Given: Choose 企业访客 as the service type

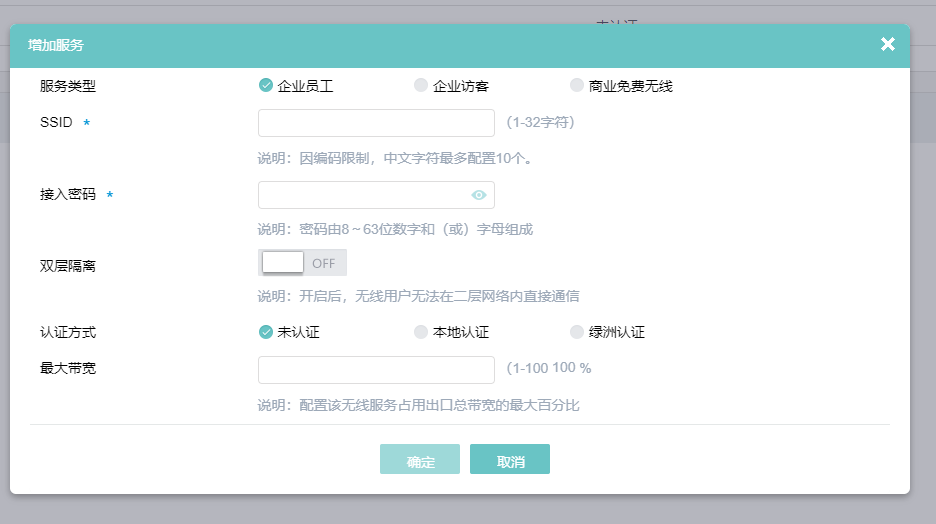Looking at the screenshot, I should 421,86.
